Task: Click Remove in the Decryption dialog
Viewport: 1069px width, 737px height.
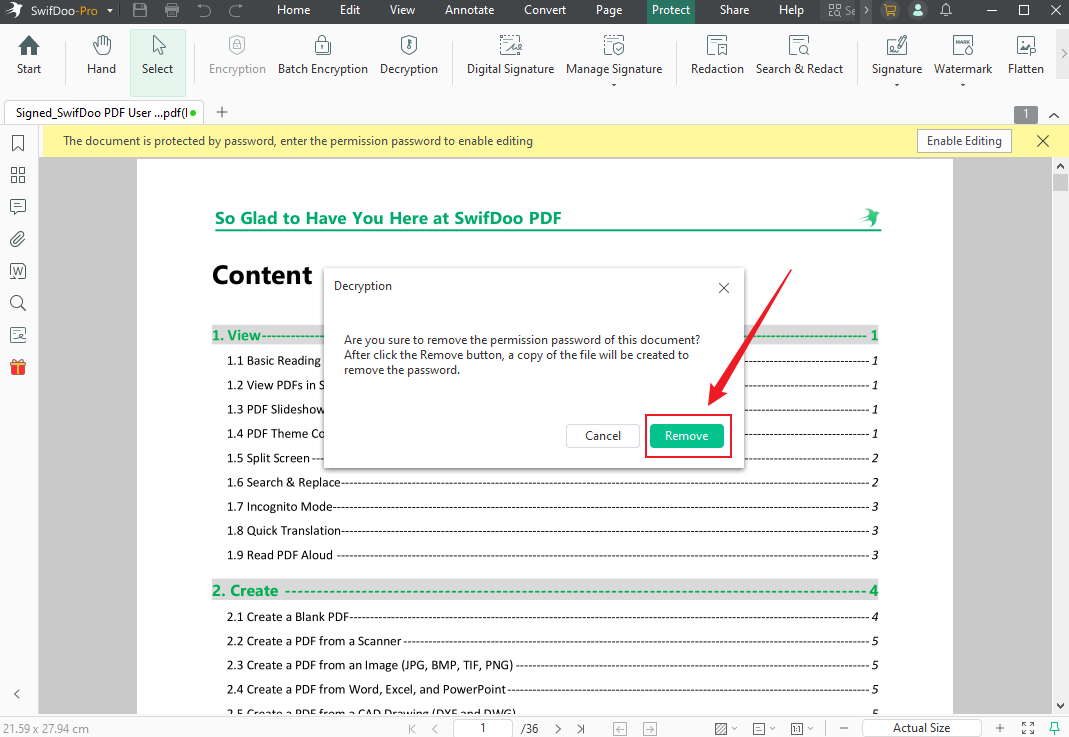Action: pyautogui.click(x=688, y=435)
